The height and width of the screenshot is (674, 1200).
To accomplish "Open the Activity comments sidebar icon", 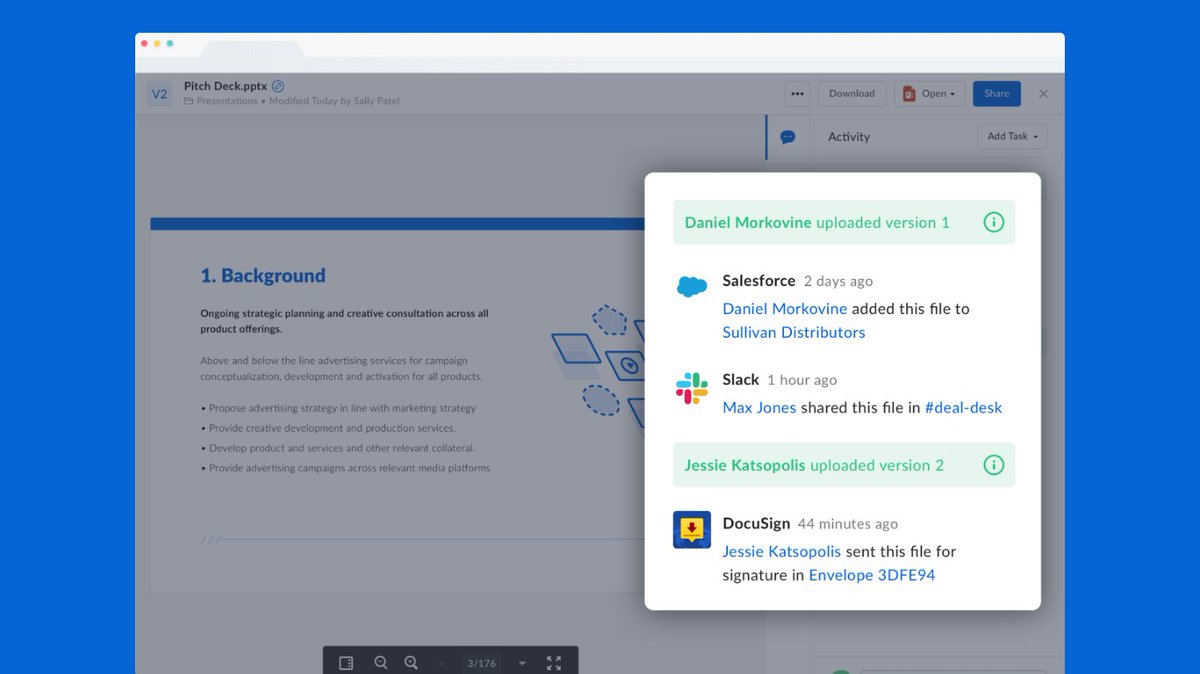I will [788, 137].
